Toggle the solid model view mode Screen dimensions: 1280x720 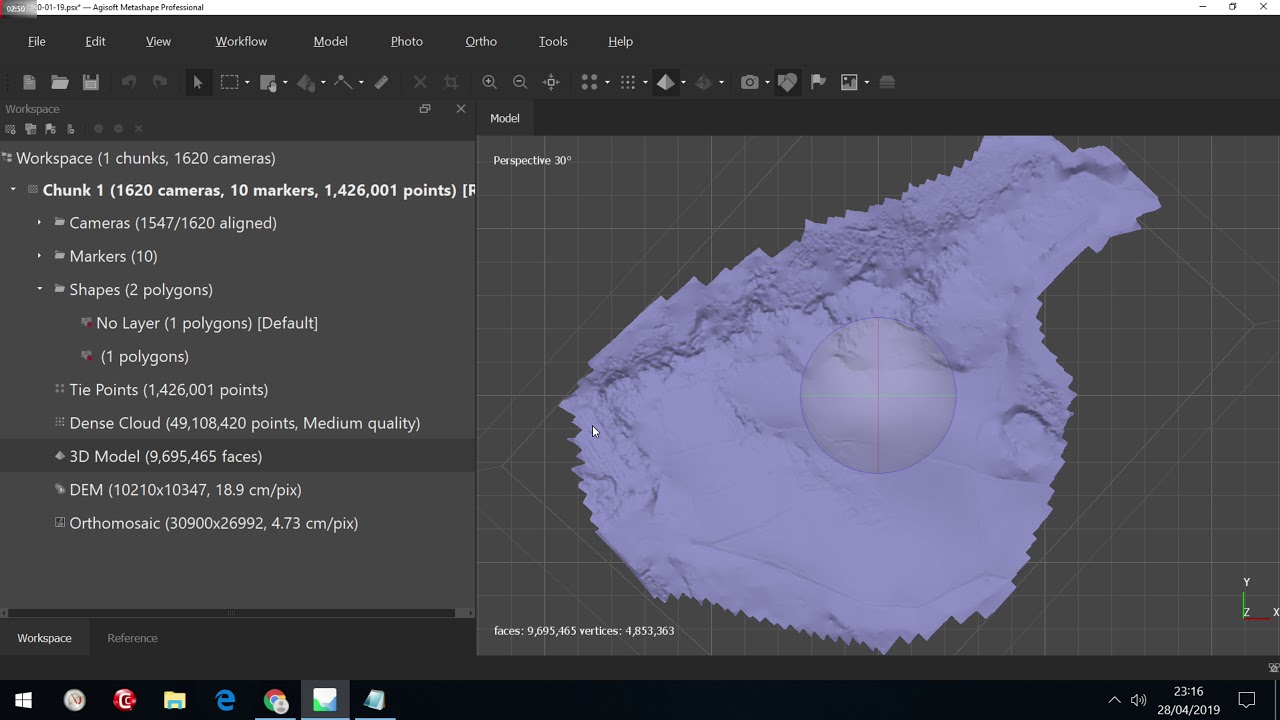(x=665, y=82)
